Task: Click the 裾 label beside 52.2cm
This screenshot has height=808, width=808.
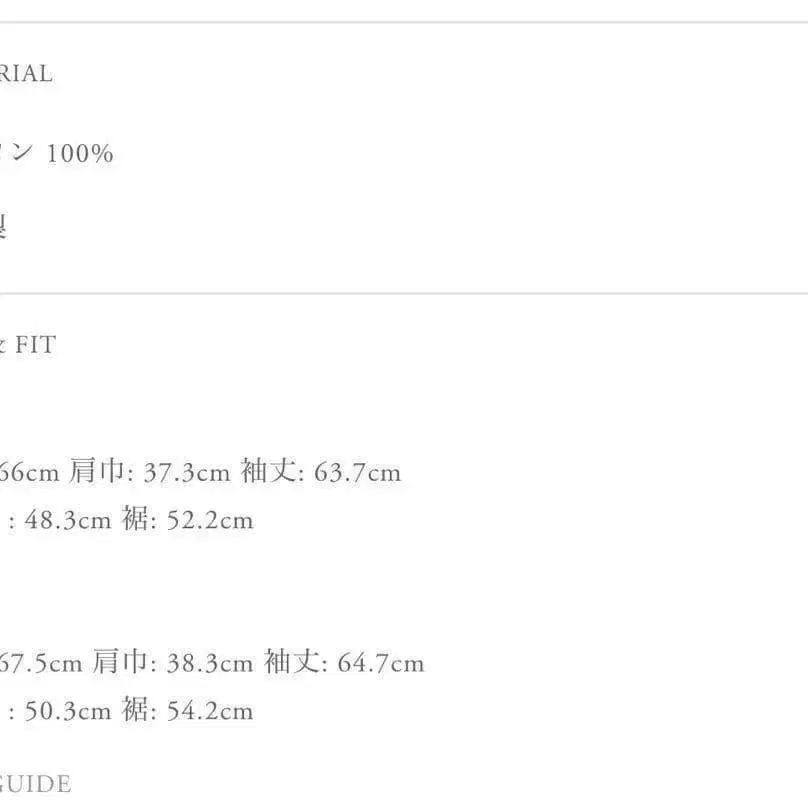Action: (x=137, y=520)
